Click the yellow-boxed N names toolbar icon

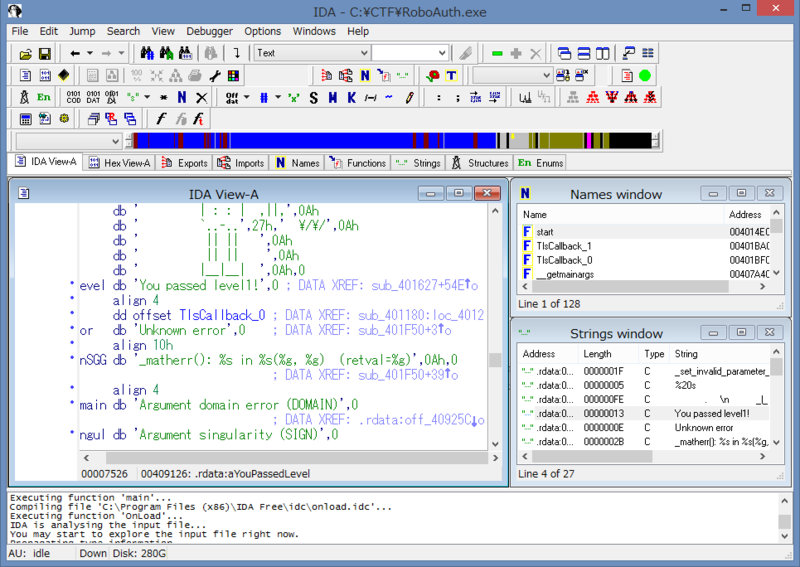coord(365,76)
